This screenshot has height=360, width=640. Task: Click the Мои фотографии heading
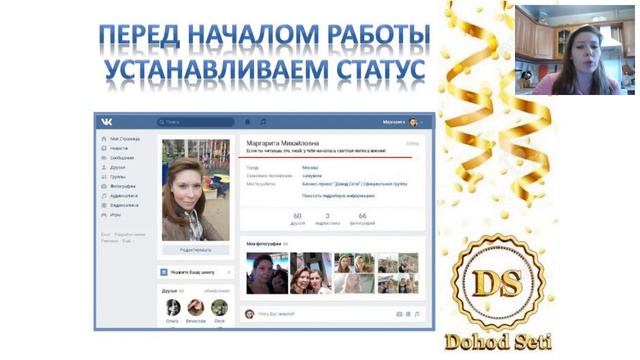pos(264,244)
